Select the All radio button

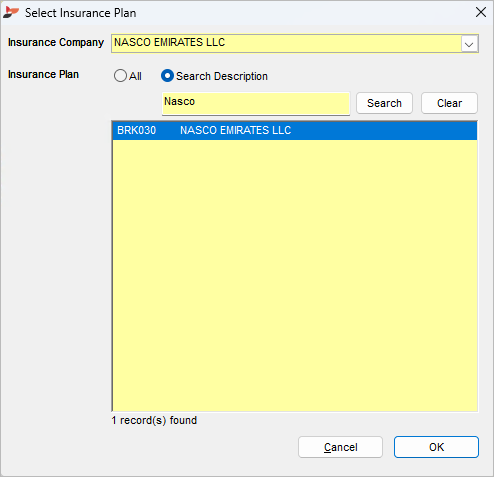pyautogui.click(x=120, y=76)
